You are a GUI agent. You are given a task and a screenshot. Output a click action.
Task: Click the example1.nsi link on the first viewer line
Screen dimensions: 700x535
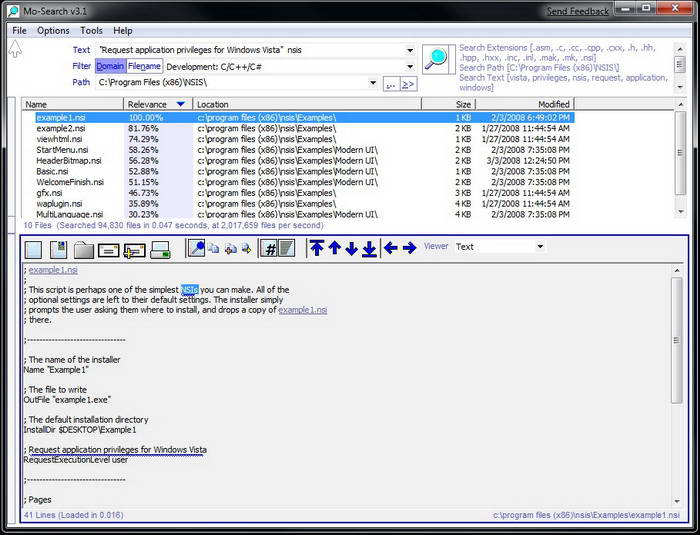click(53, 270)
